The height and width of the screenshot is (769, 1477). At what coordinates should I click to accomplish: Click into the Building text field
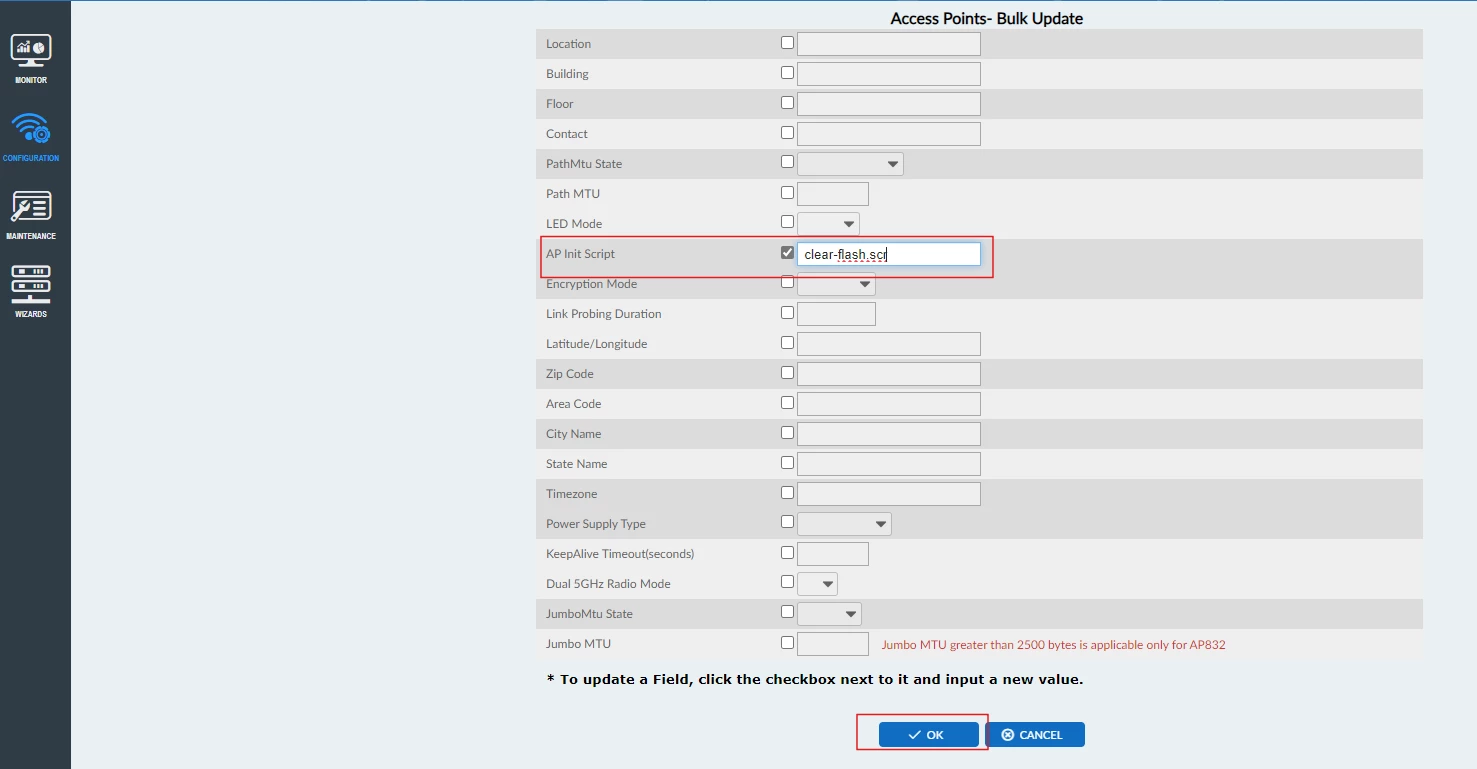[889, 74]
